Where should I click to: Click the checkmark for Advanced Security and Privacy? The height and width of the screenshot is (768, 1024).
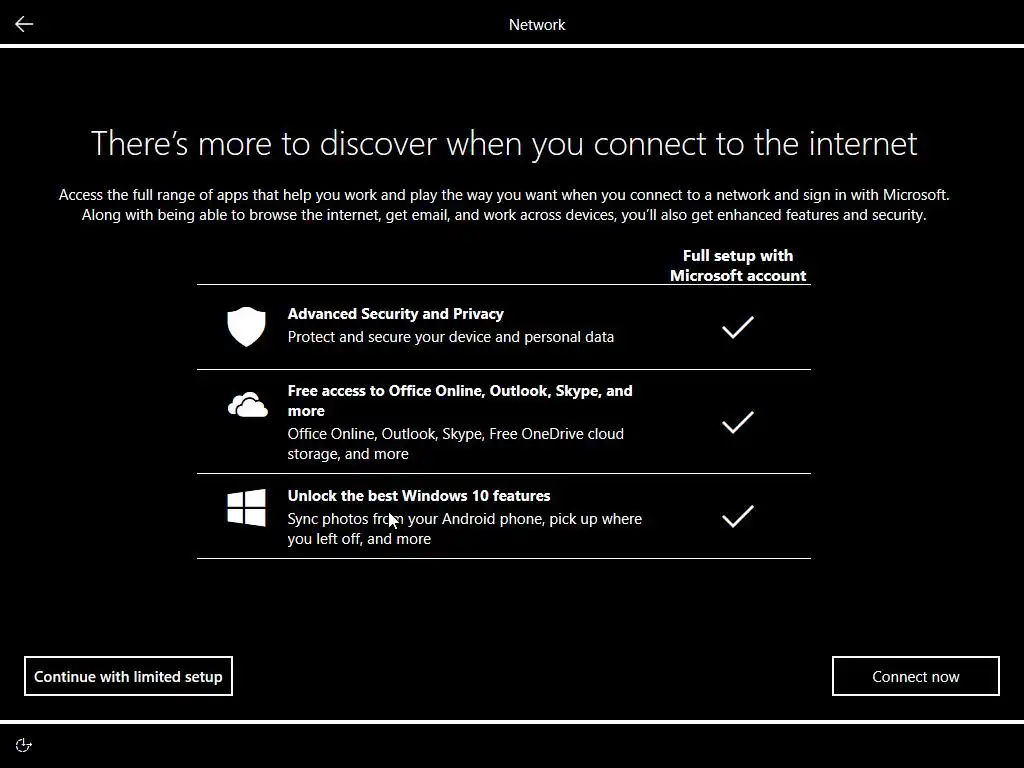point(738,327)
